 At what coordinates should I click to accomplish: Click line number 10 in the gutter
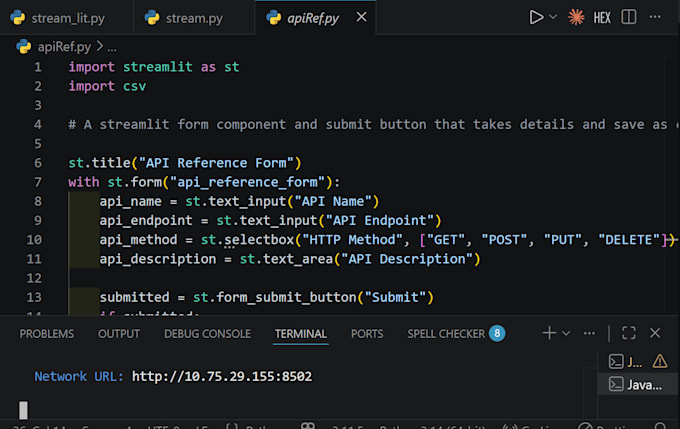[34, 239]
